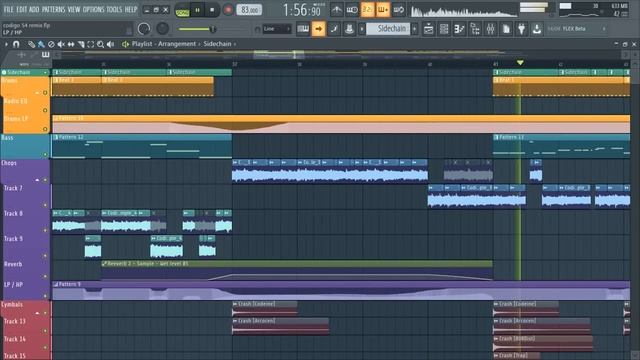Click the stamp tool icon

[349, 29]
